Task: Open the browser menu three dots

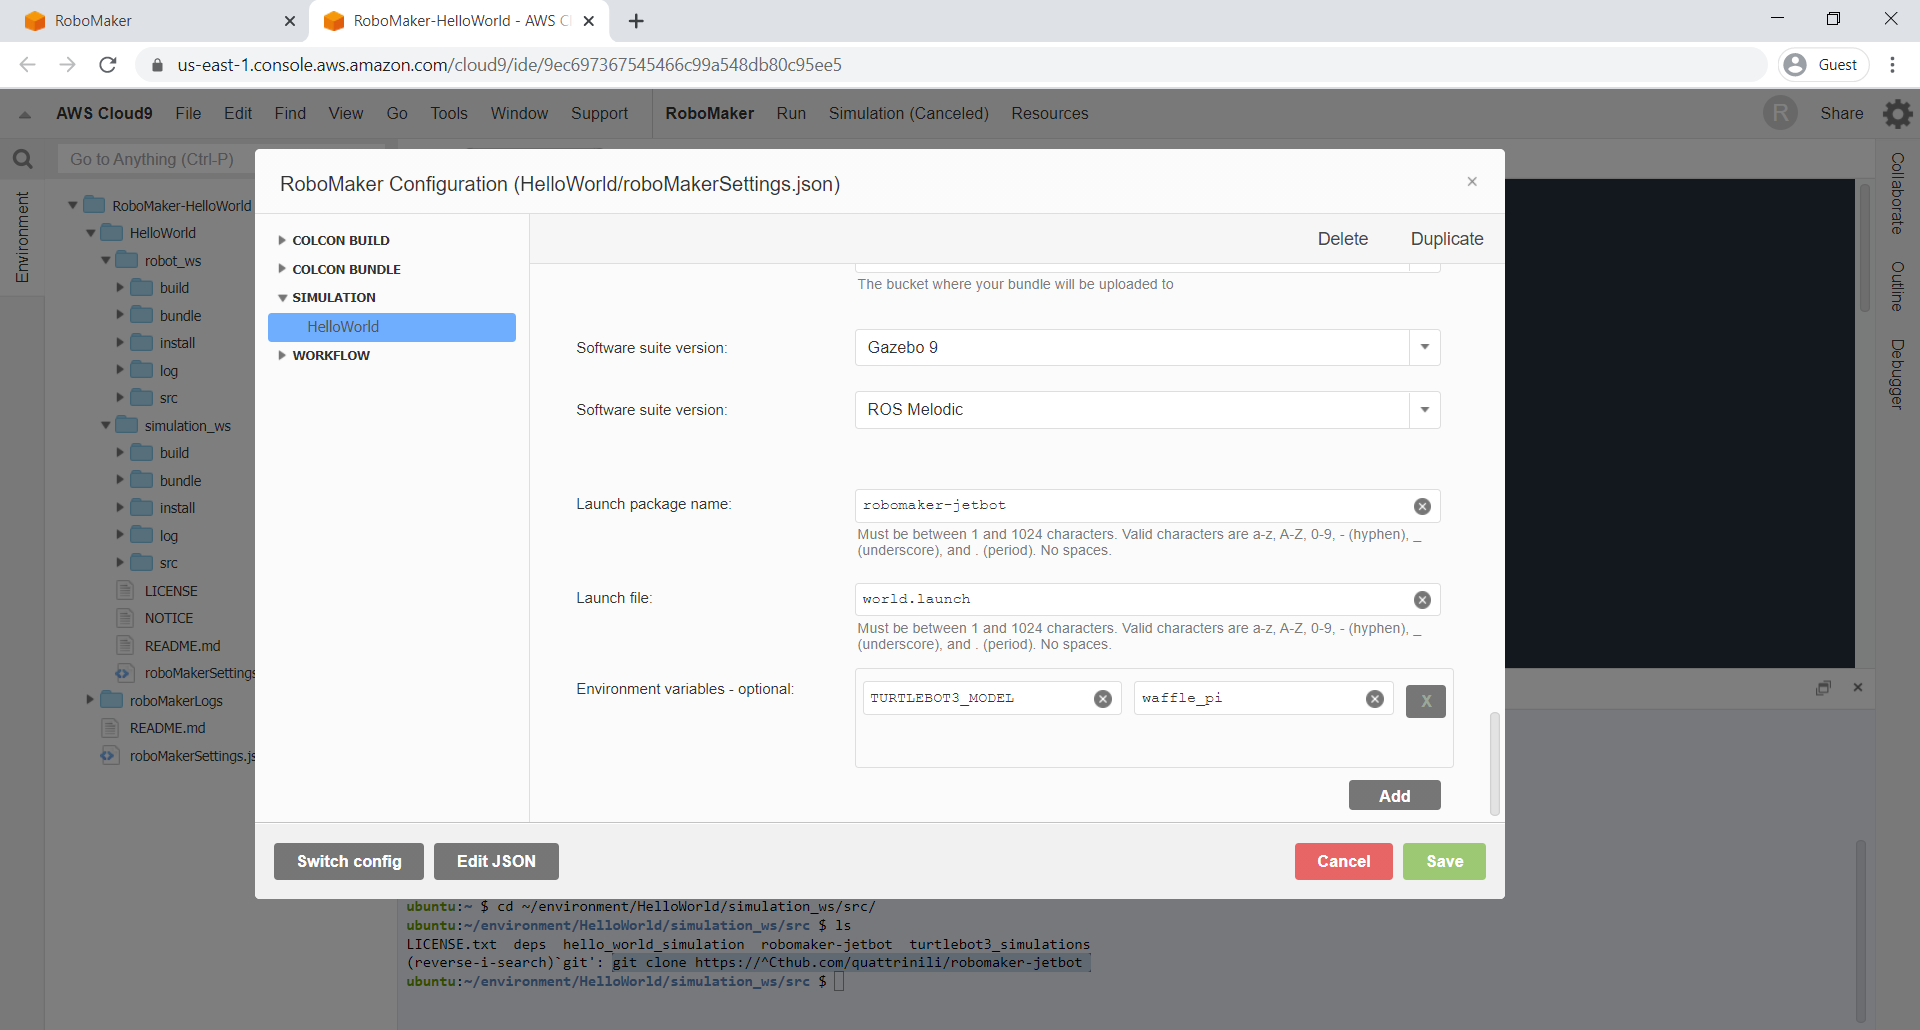Action: pos(1892,65)
